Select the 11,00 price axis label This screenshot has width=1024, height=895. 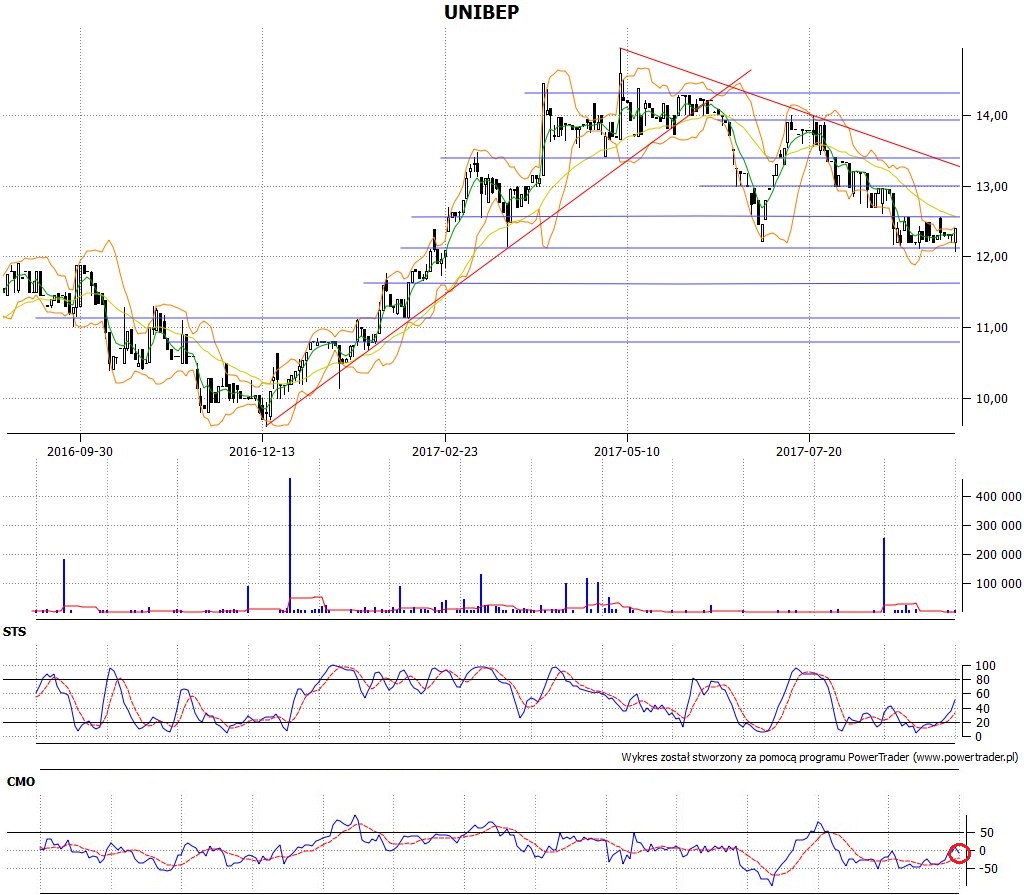coord(992,328)
